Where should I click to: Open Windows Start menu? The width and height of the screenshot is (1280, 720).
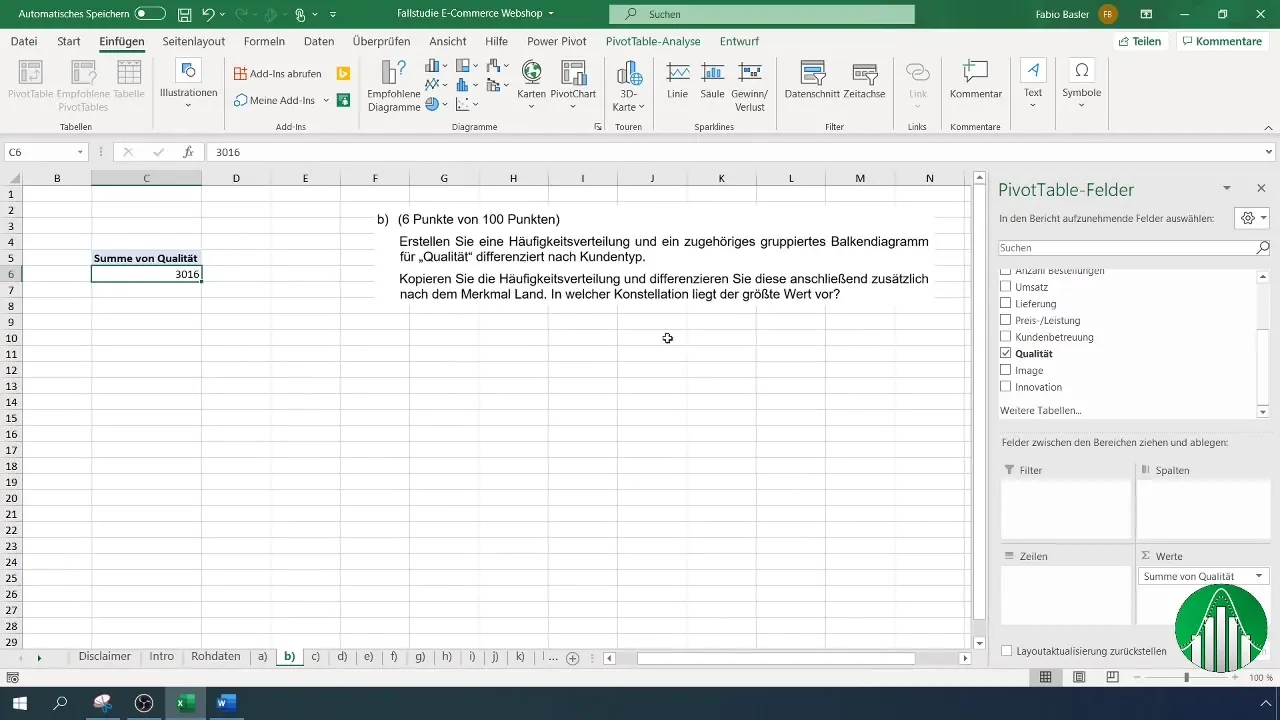coord(19,703)
